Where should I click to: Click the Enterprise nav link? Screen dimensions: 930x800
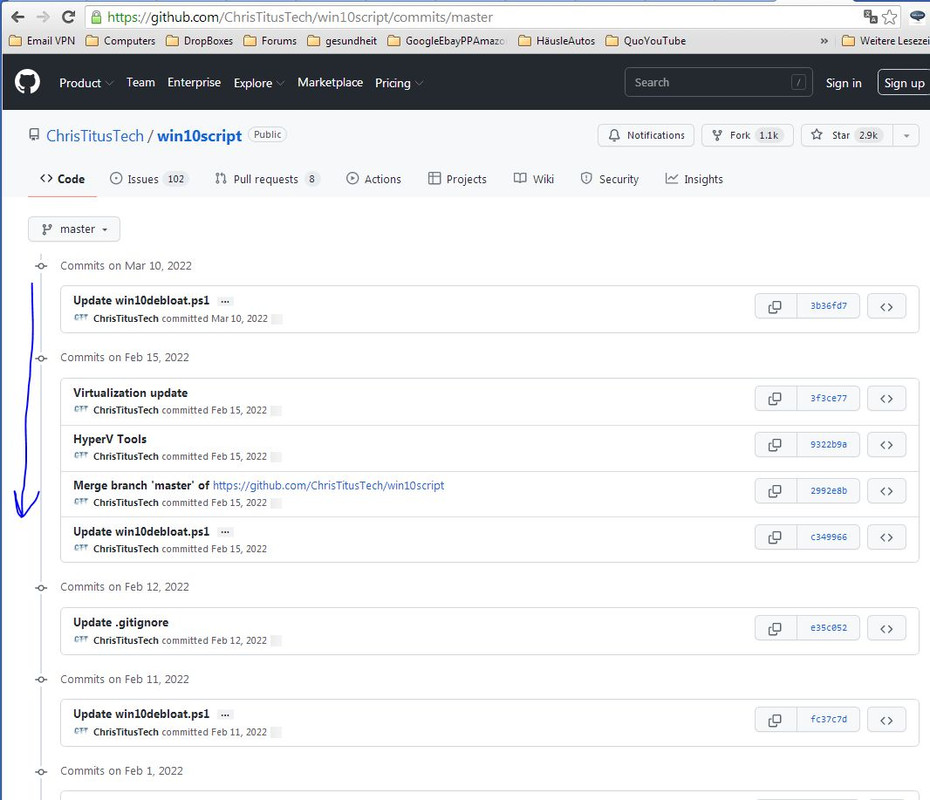click(194, 82)
